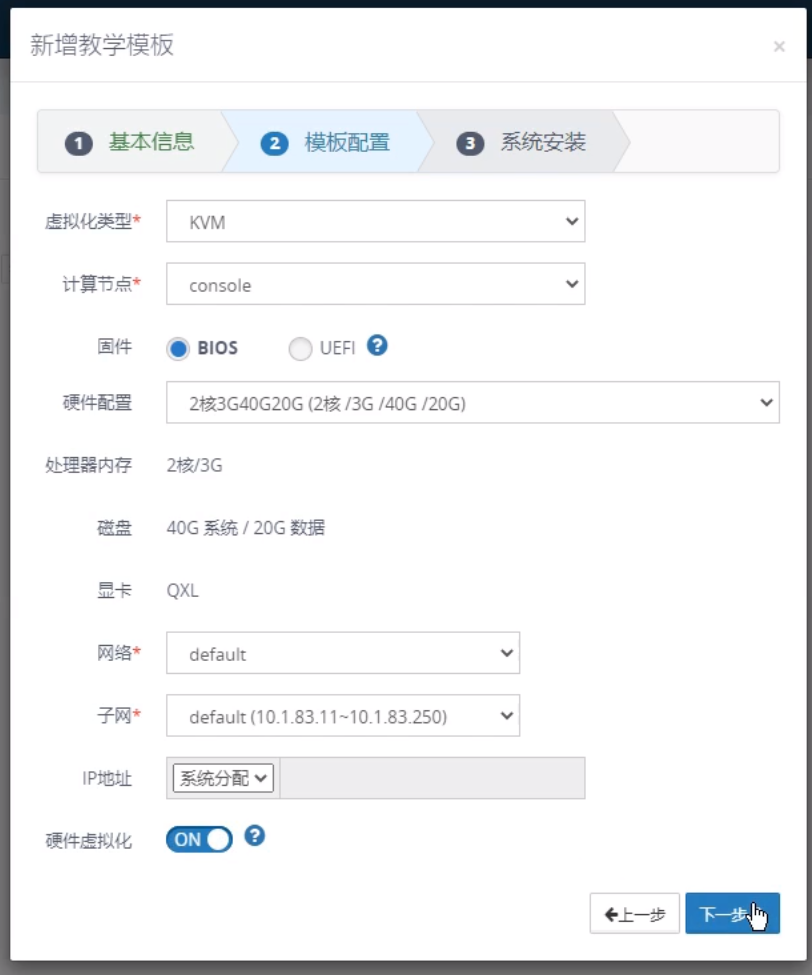Go to the 基本信息 step tab
This screenshot has width=812, height=975.
[x=151, y=142]
